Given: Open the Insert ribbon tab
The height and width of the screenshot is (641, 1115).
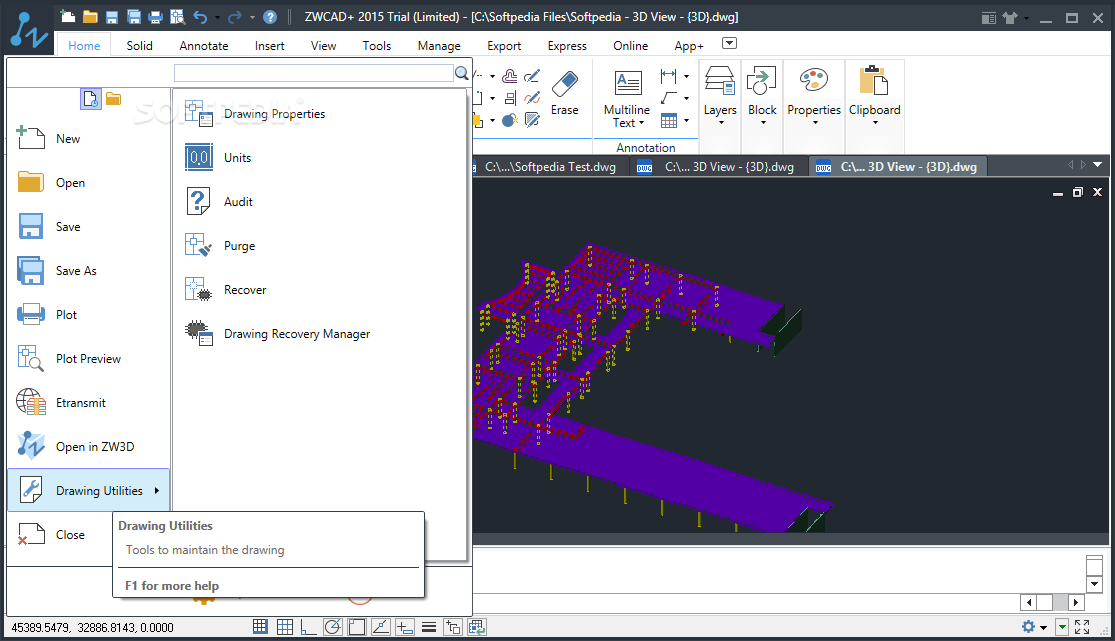Looking at the screenshot, I should click(270, 46).
